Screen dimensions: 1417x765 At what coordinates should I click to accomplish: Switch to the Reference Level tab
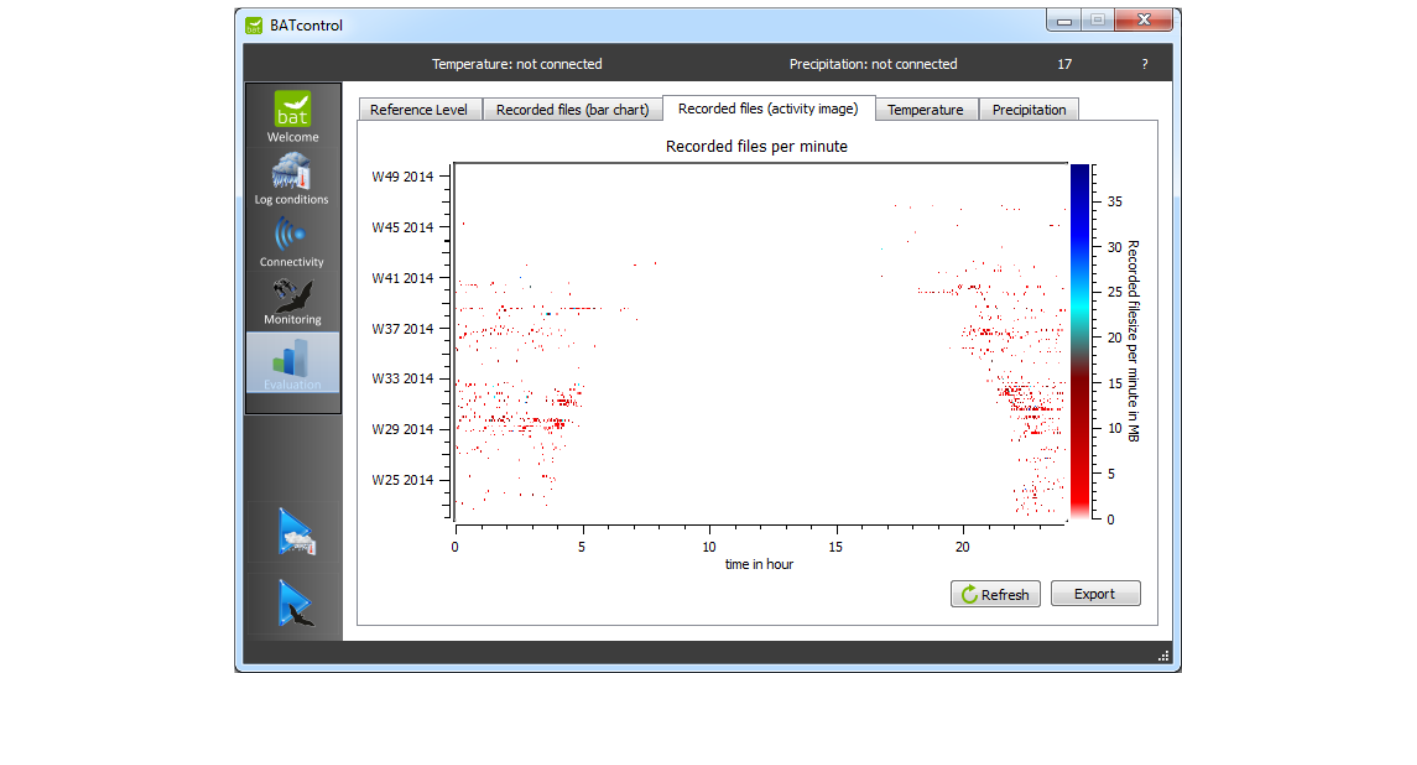click(418, 110)
